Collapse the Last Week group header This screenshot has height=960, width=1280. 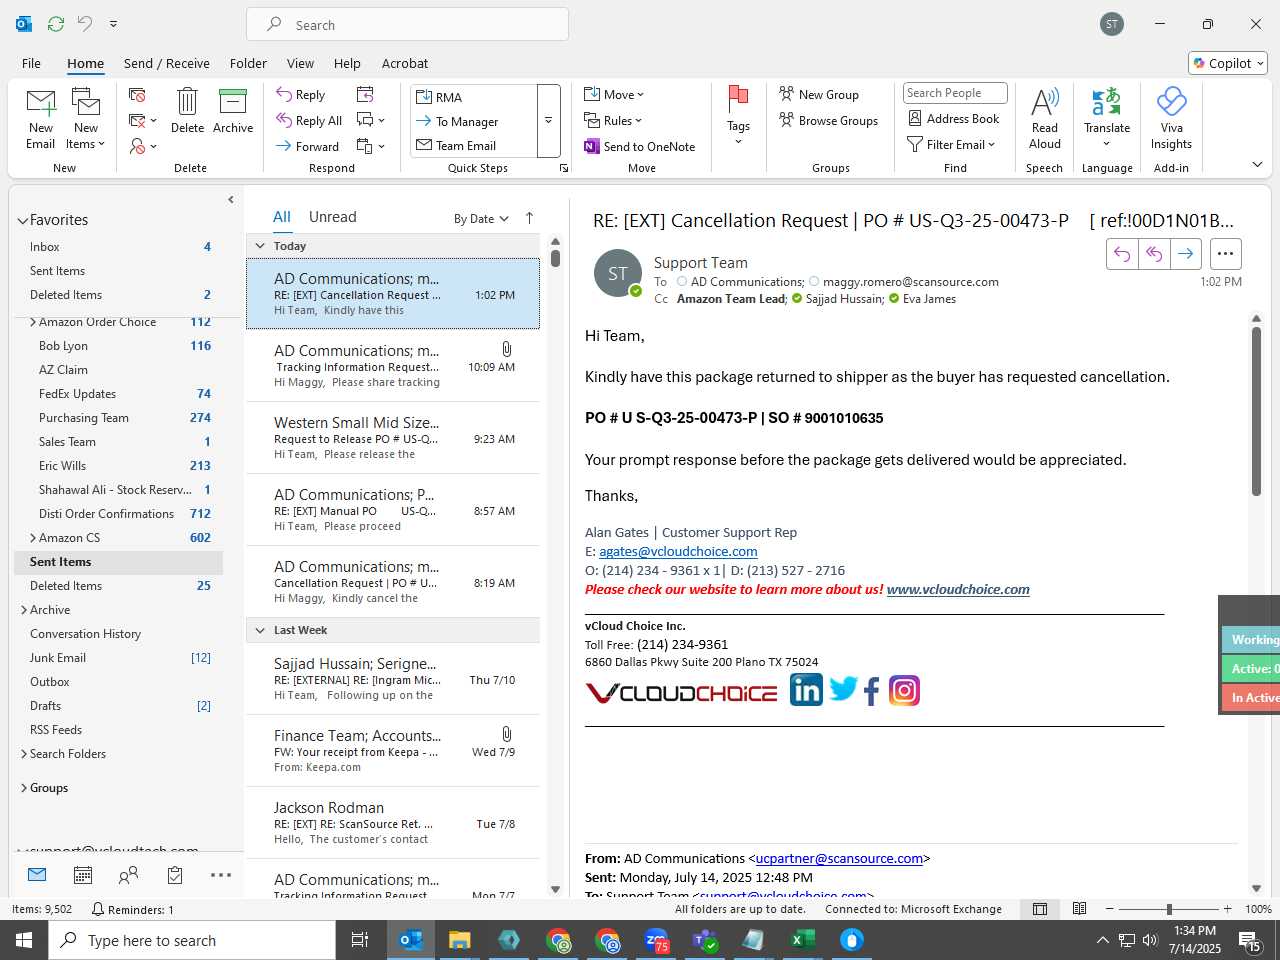260,630
